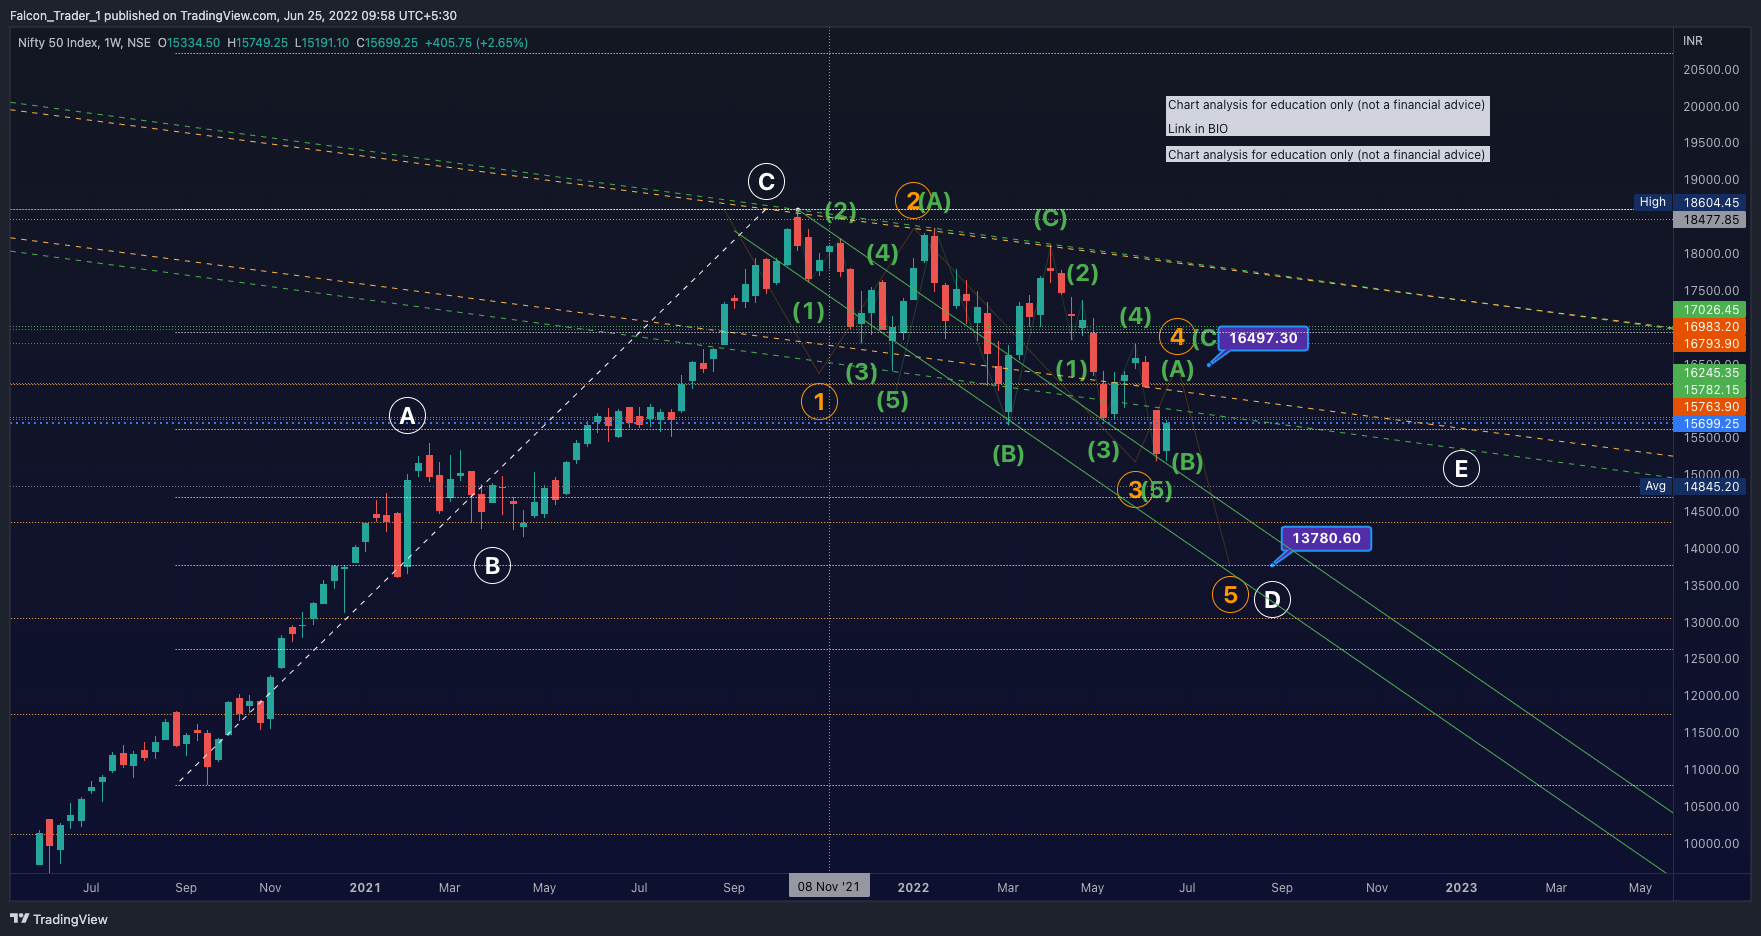Click the 16497.30 price callout
This screenshot has width=1761, height=936.
coord(1263,338)
